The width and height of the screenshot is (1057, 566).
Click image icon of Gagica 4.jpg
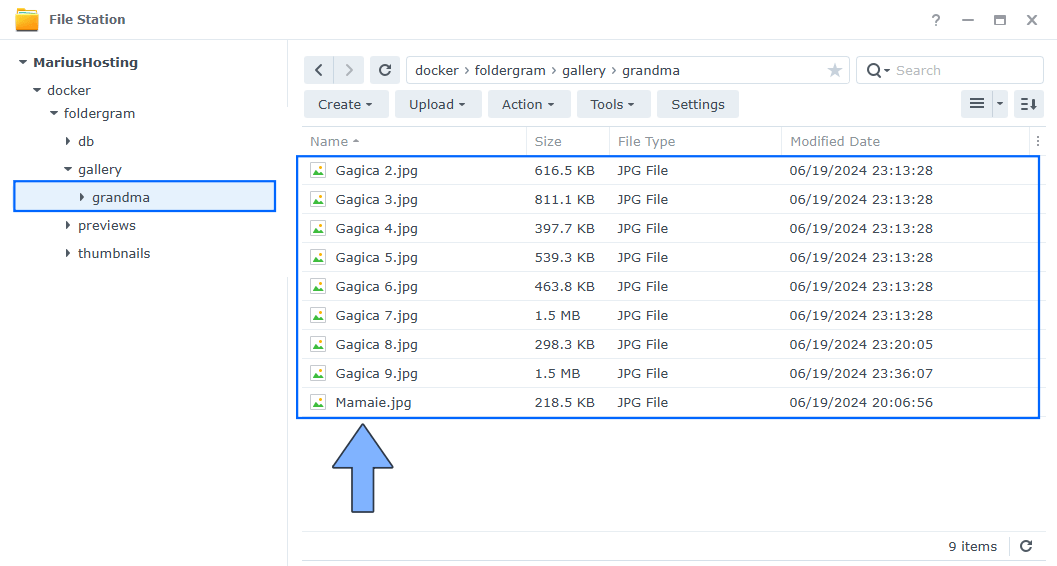click(x=318, y=228)
